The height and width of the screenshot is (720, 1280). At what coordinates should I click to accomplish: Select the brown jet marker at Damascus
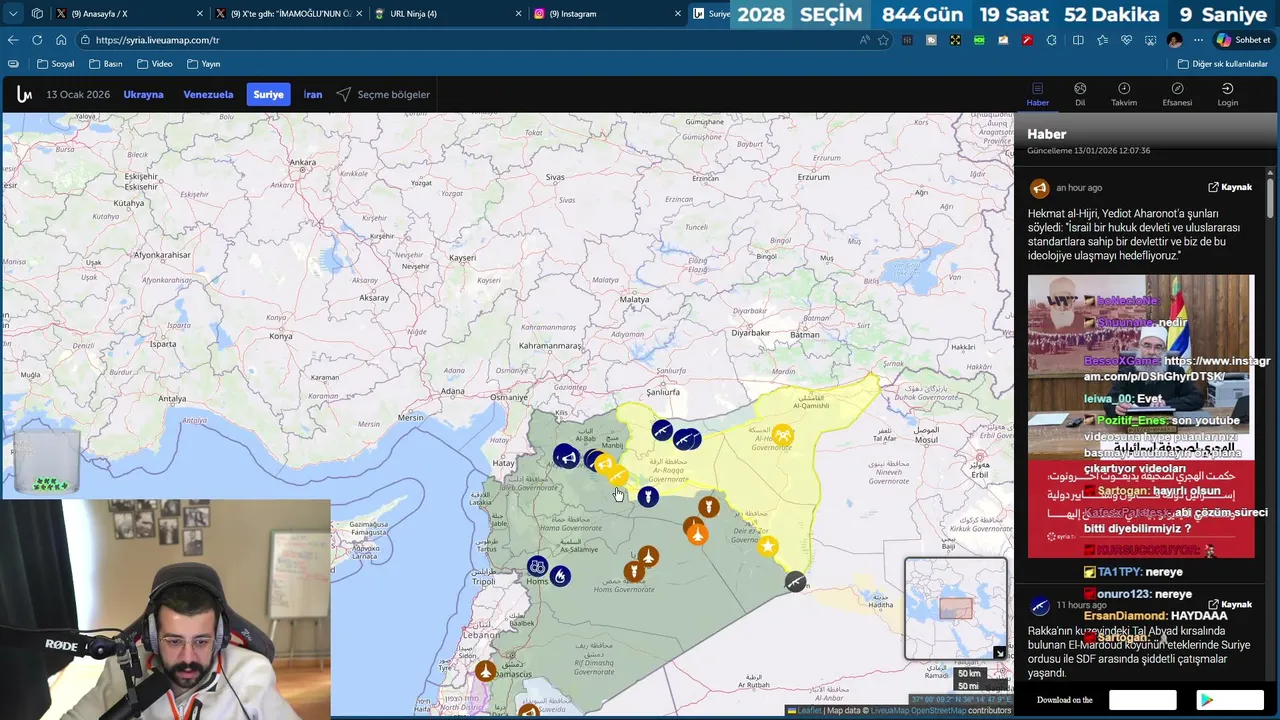point(486,671)
